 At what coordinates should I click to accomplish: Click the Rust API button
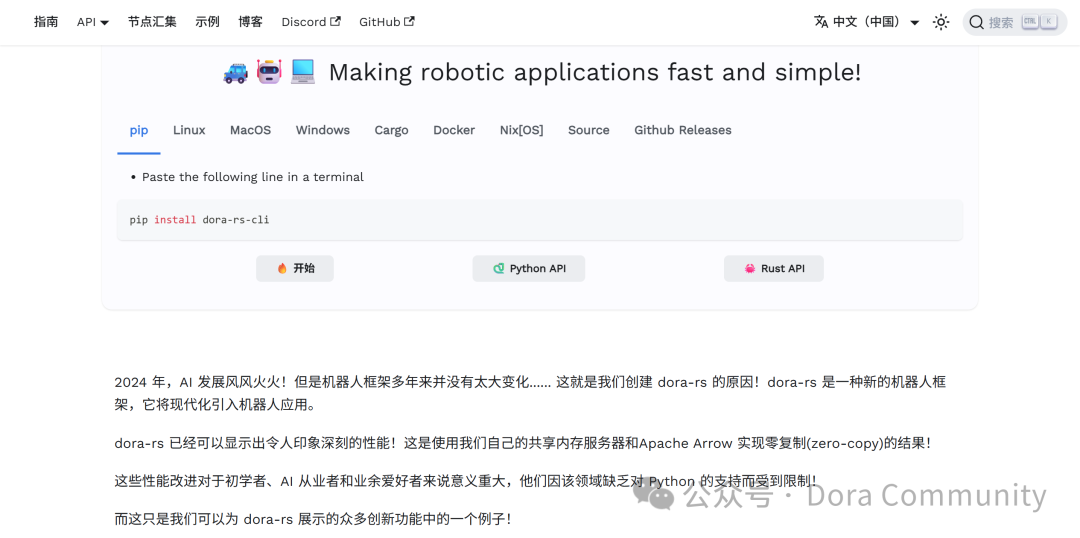(773, 269)
